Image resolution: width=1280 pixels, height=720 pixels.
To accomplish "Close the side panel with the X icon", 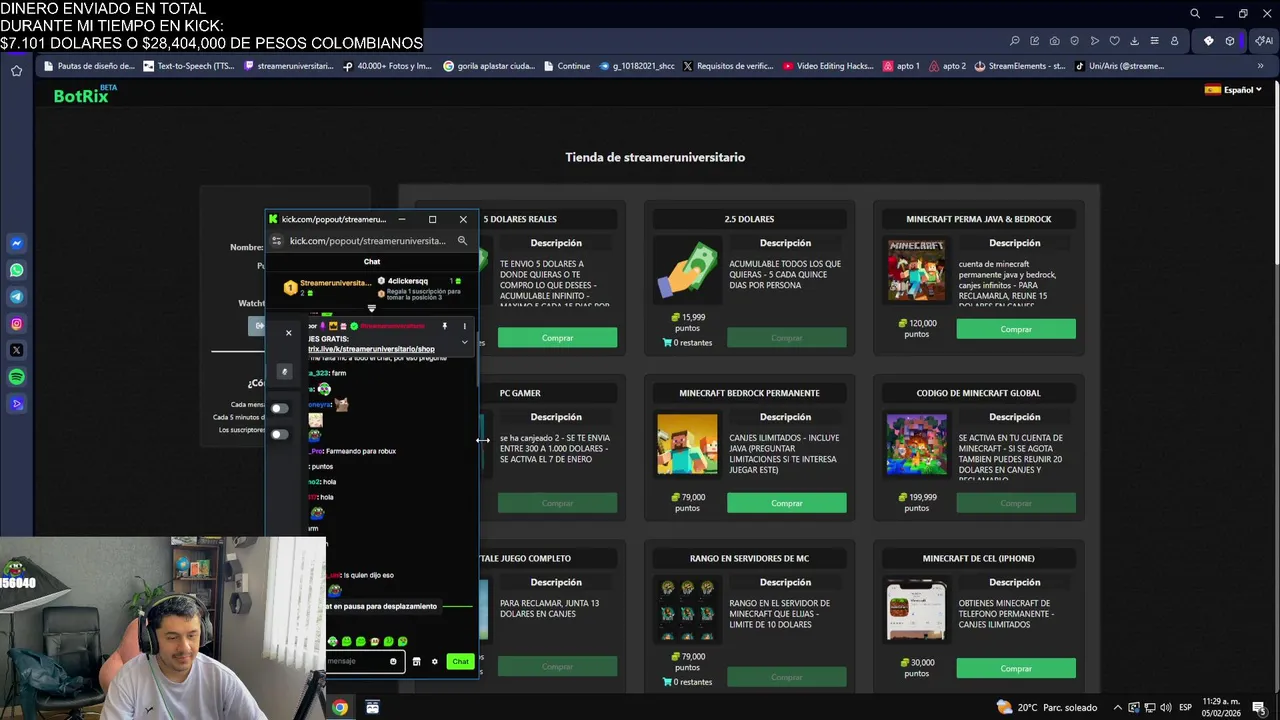I will pos(288,333).
